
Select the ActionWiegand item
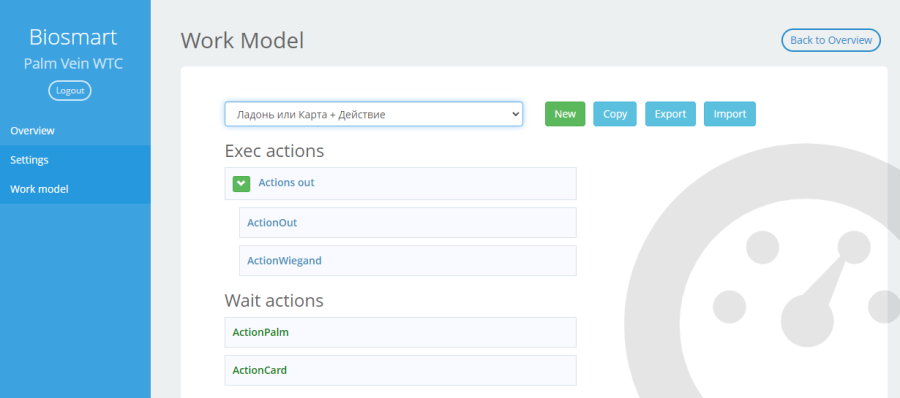click(x=408, y=261)
